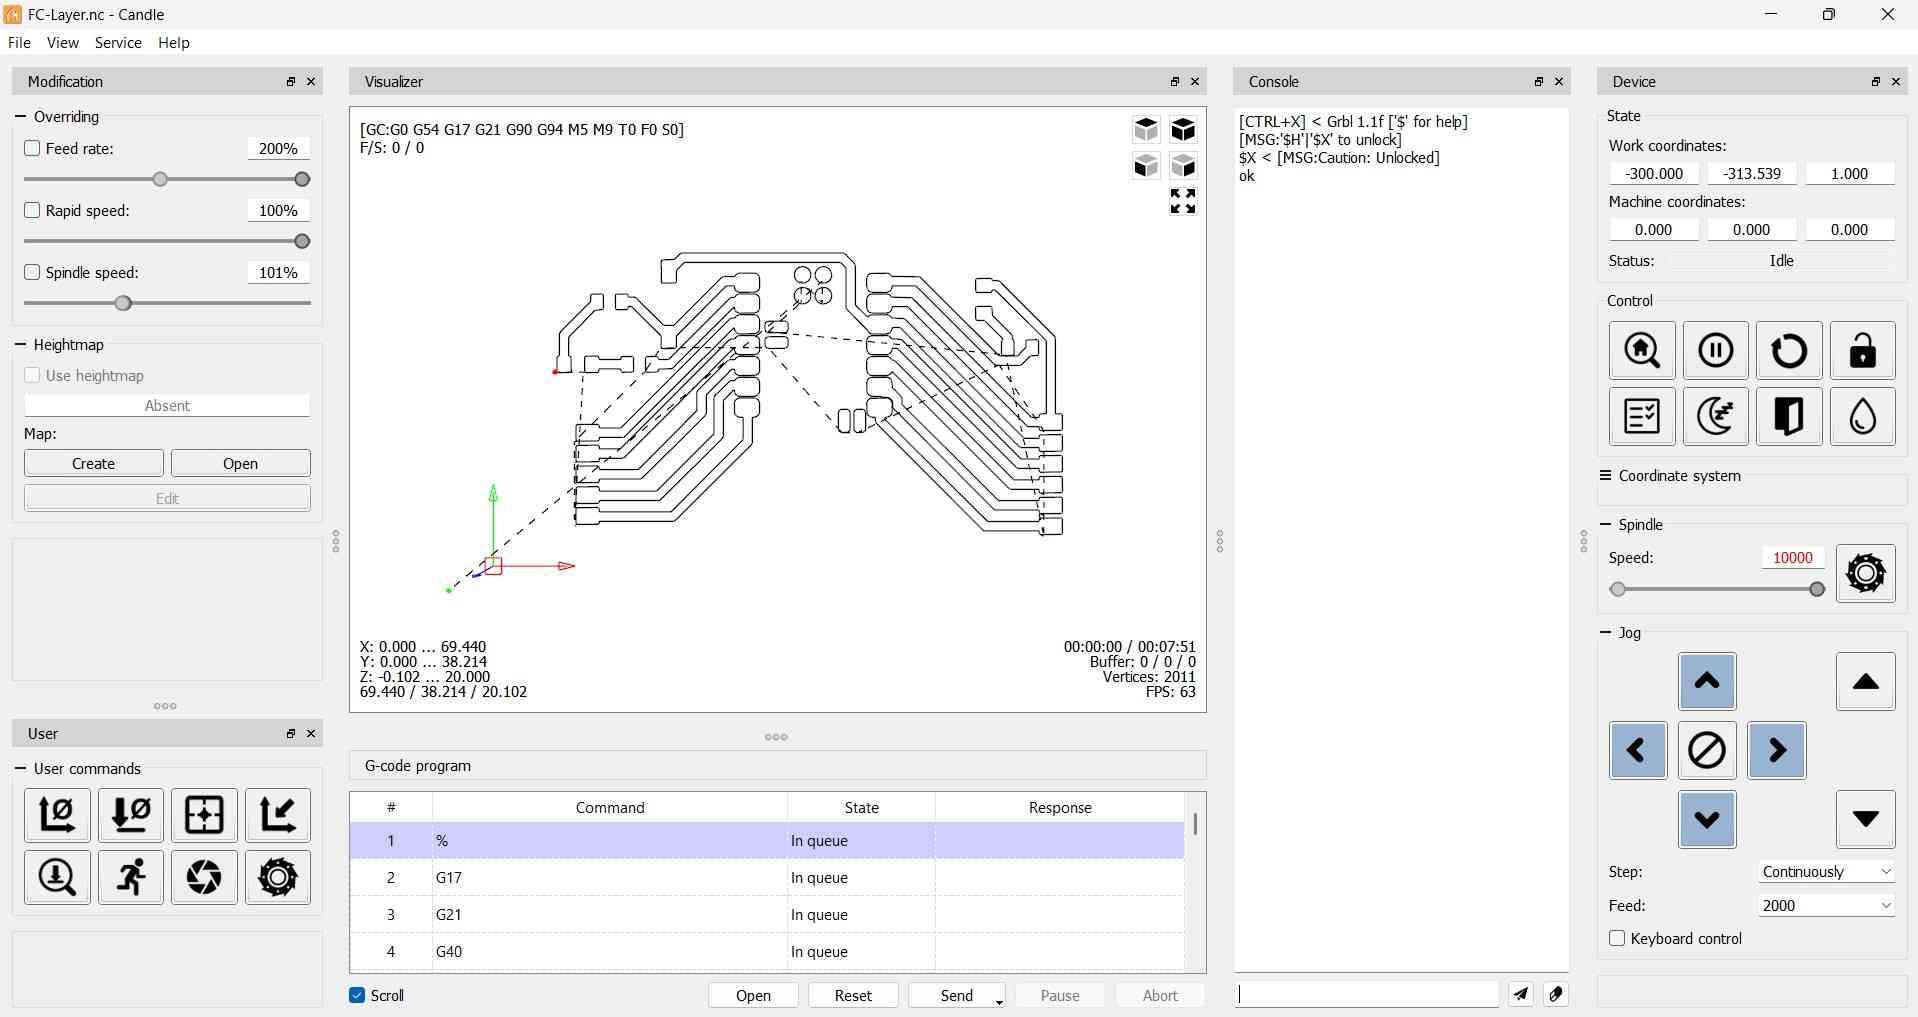1918x1017 pixels.
Task: Jog the Y axis backward with down arrow
Action: (x=1707, y=819)
